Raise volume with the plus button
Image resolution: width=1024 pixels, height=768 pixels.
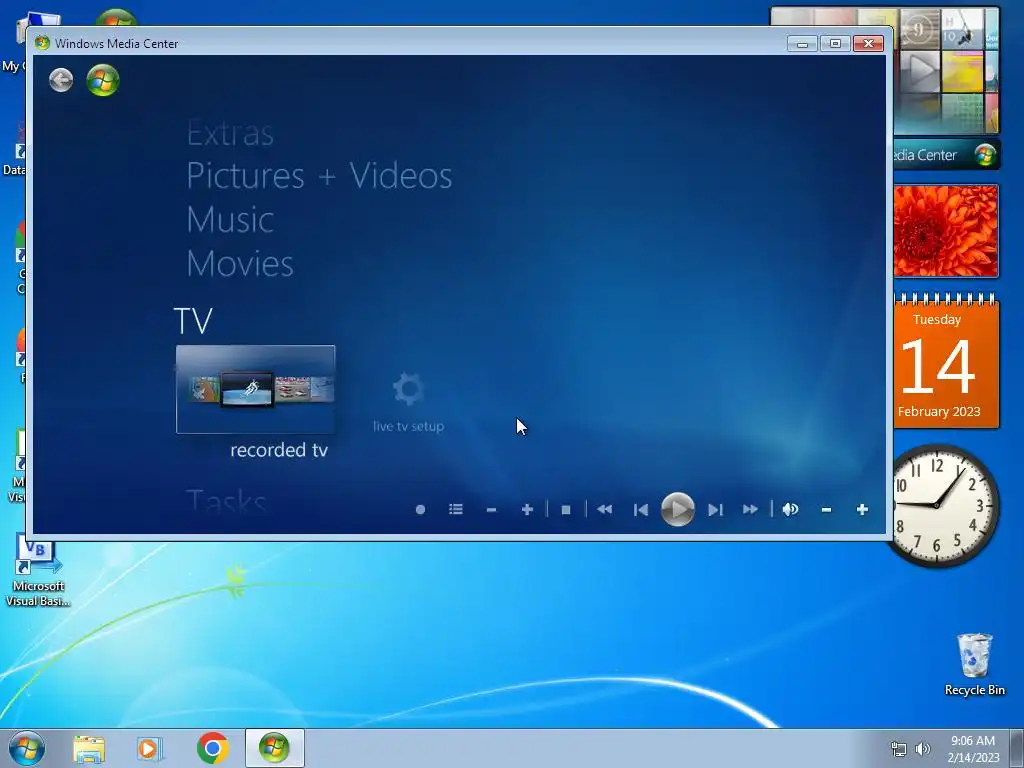click(862, 509)
